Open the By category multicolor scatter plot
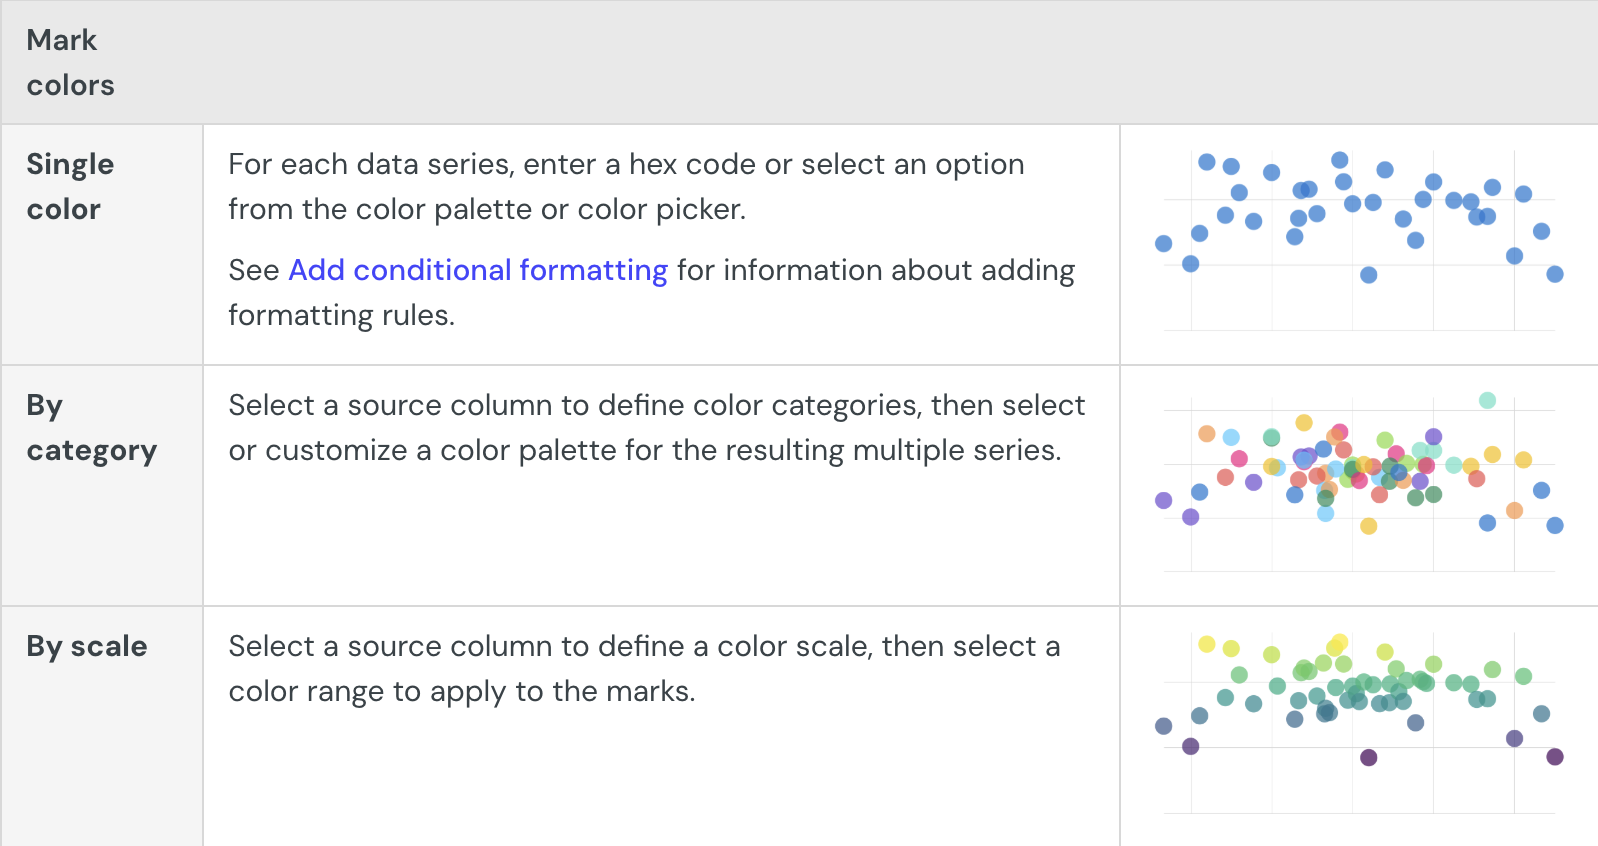 click(x=1359, y=483)
